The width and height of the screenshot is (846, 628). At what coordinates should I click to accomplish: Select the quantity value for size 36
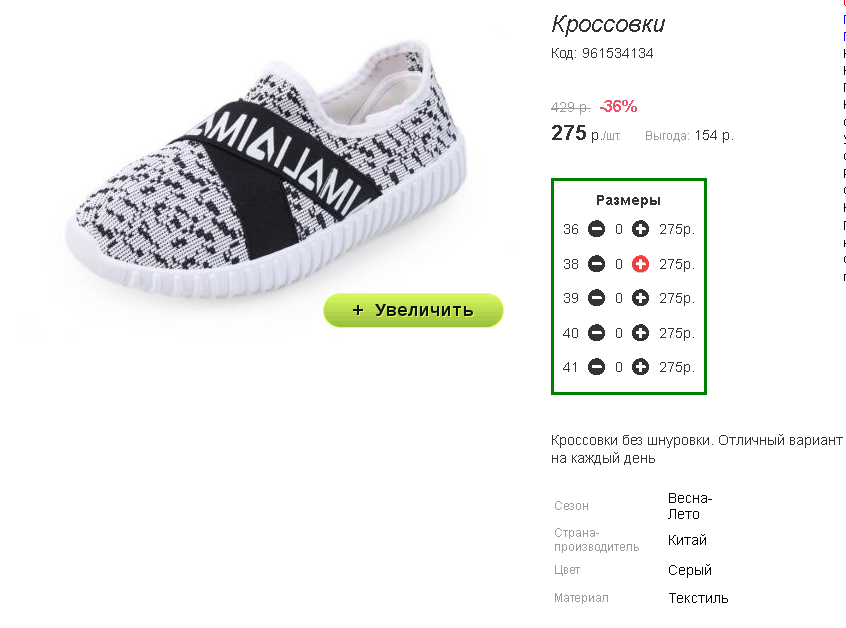pyautogui.click(x=619, y=229)
